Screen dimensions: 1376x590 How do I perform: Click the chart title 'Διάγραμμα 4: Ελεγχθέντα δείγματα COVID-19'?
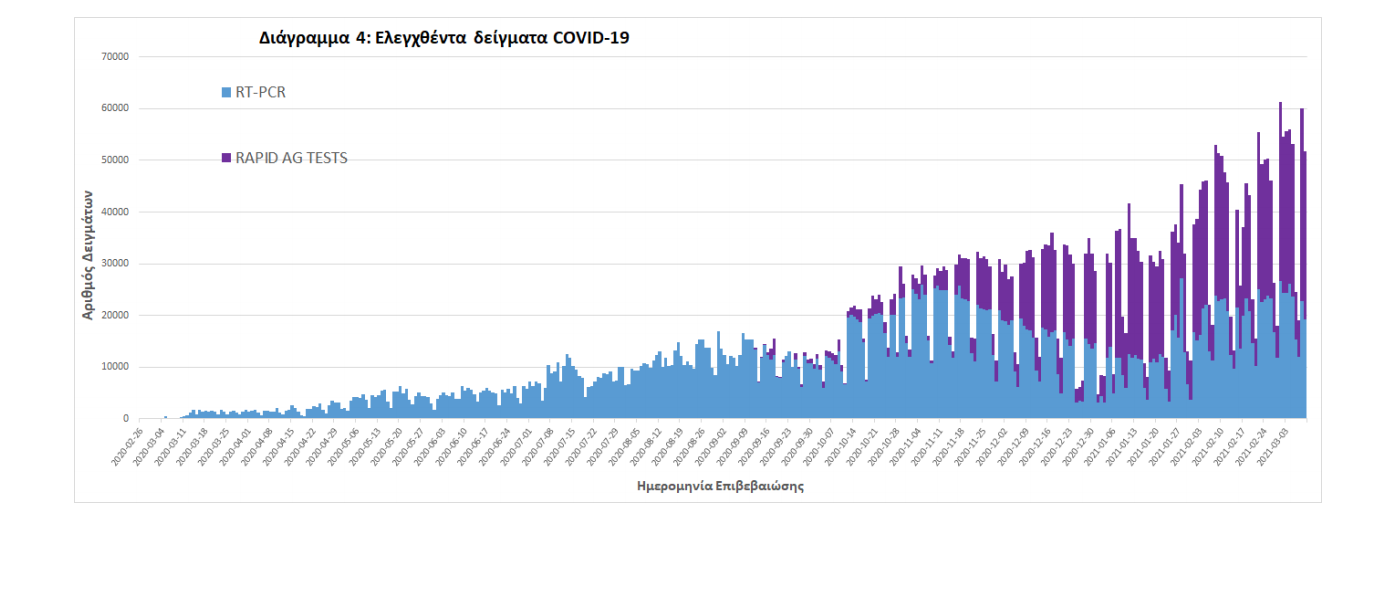point(444,38)
